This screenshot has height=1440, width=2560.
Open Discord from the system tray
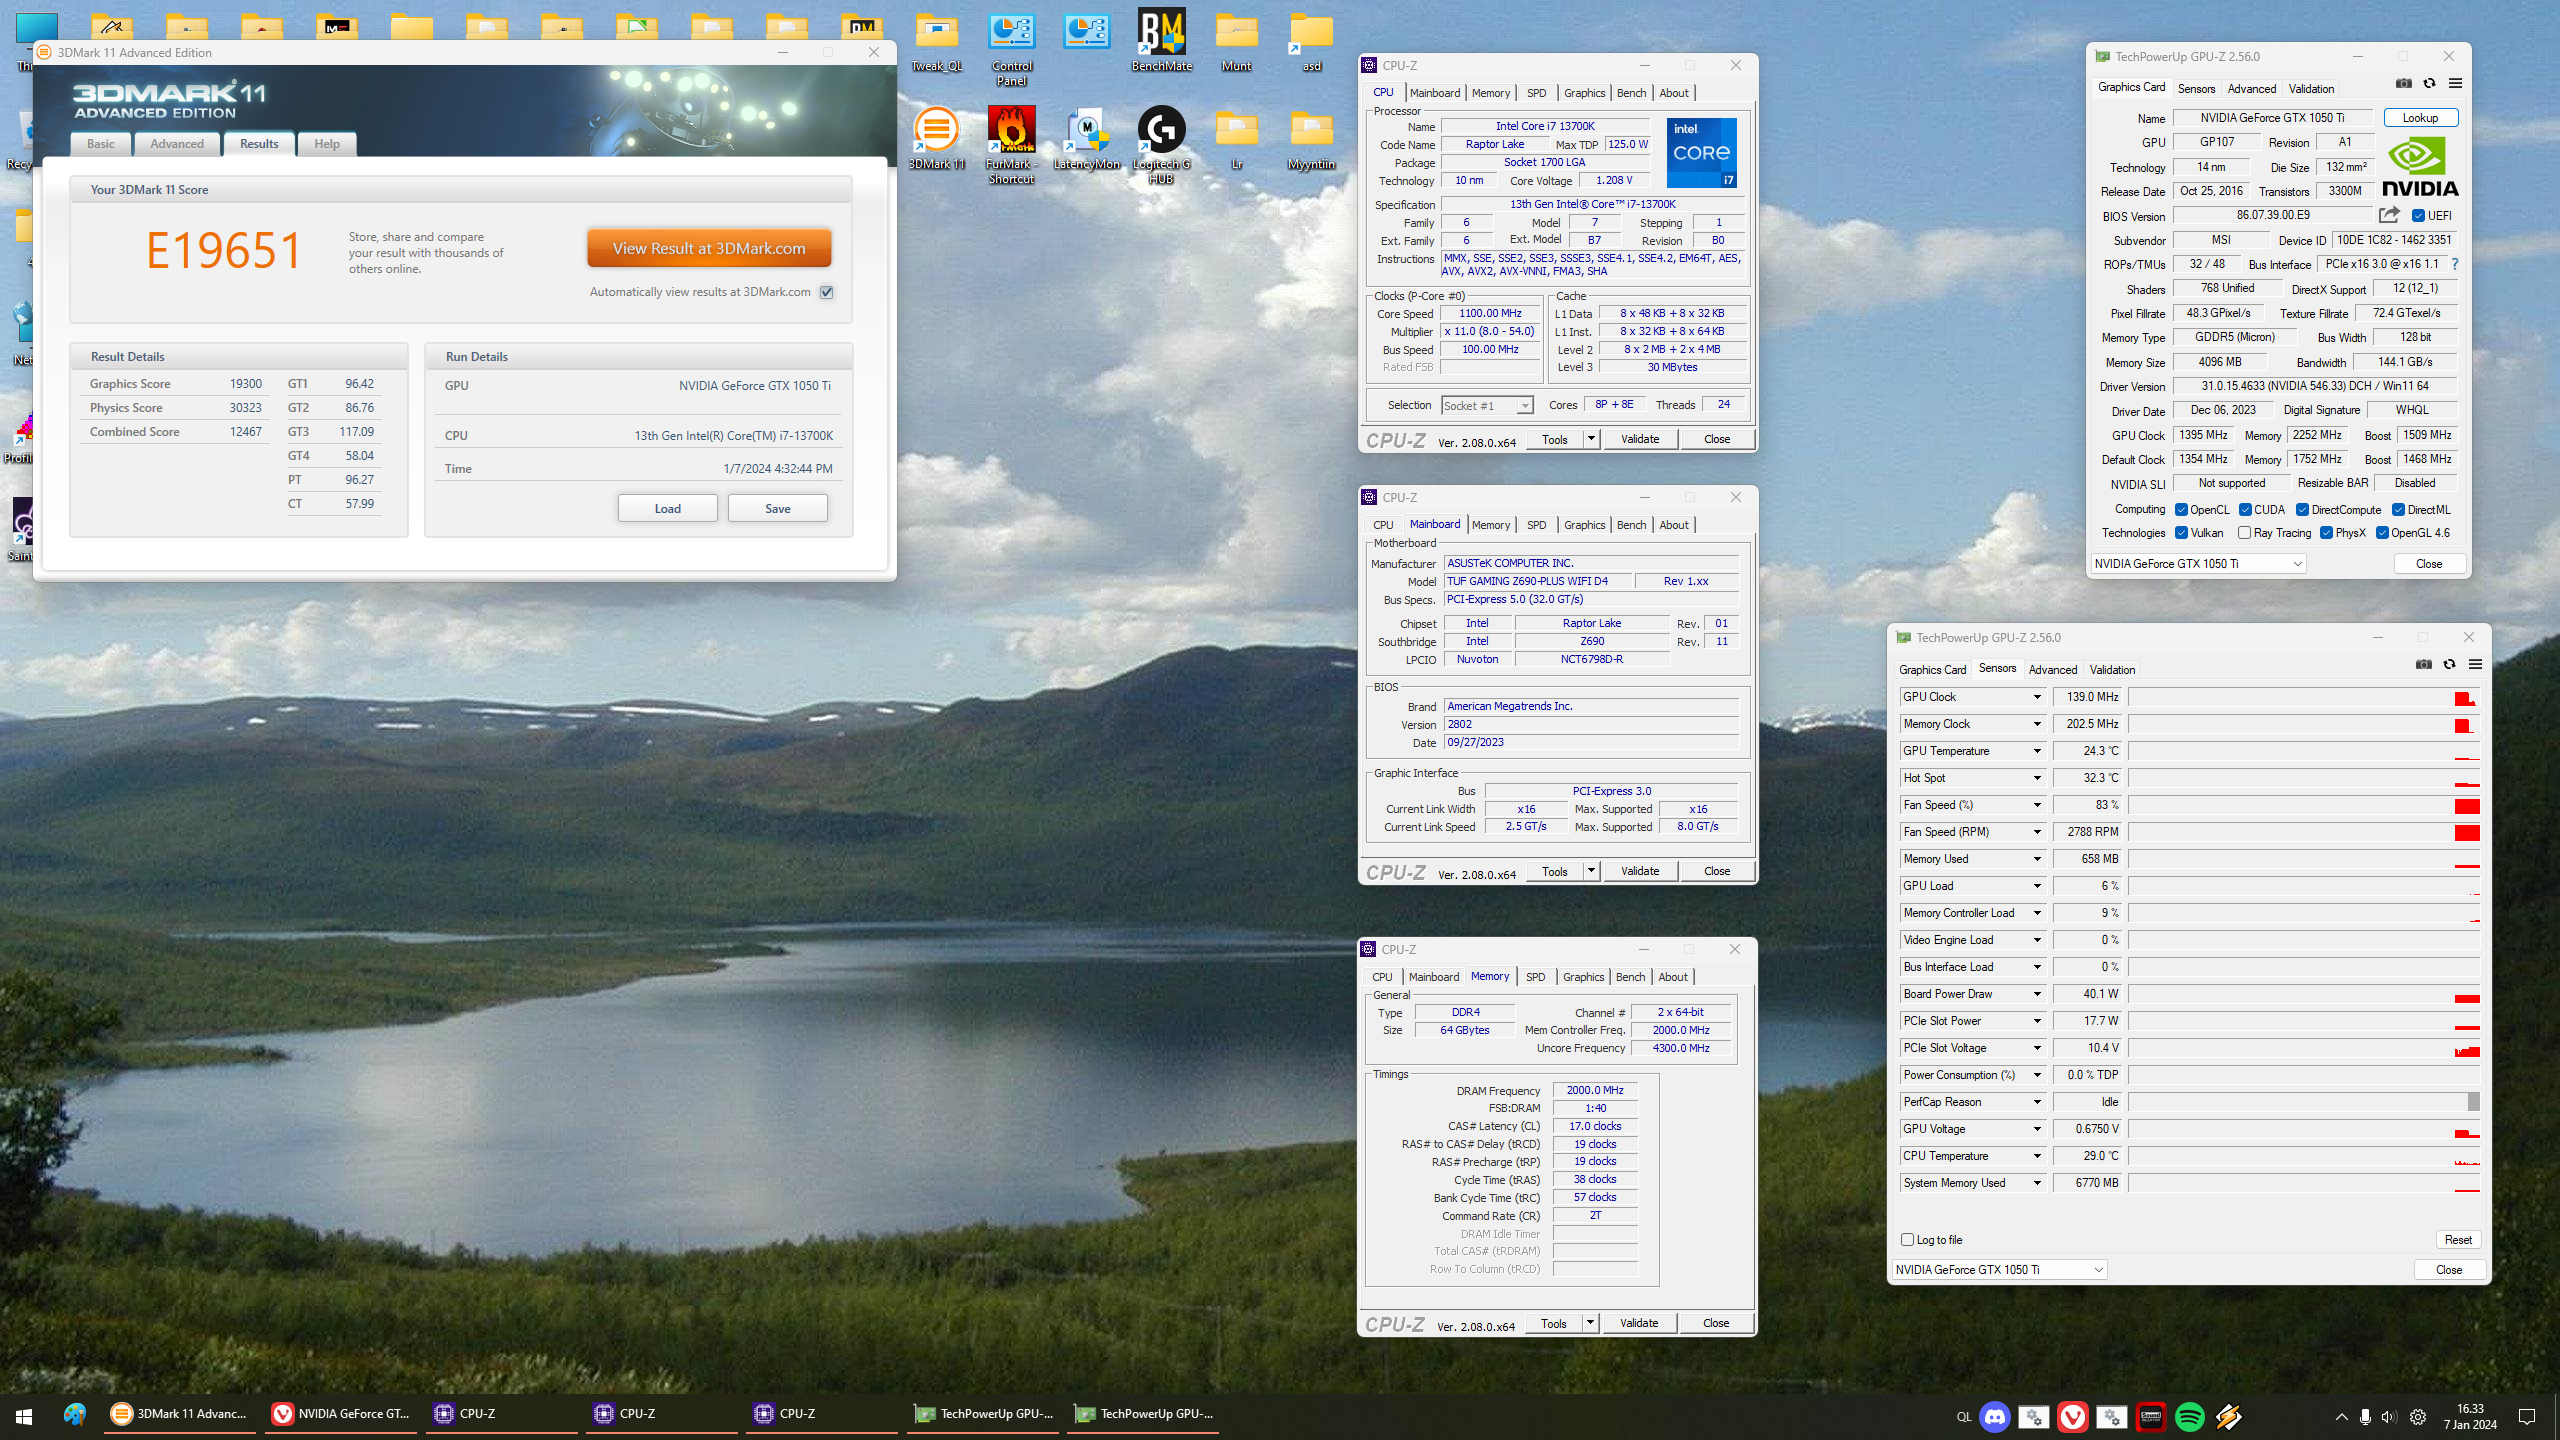(1995, 1416)
